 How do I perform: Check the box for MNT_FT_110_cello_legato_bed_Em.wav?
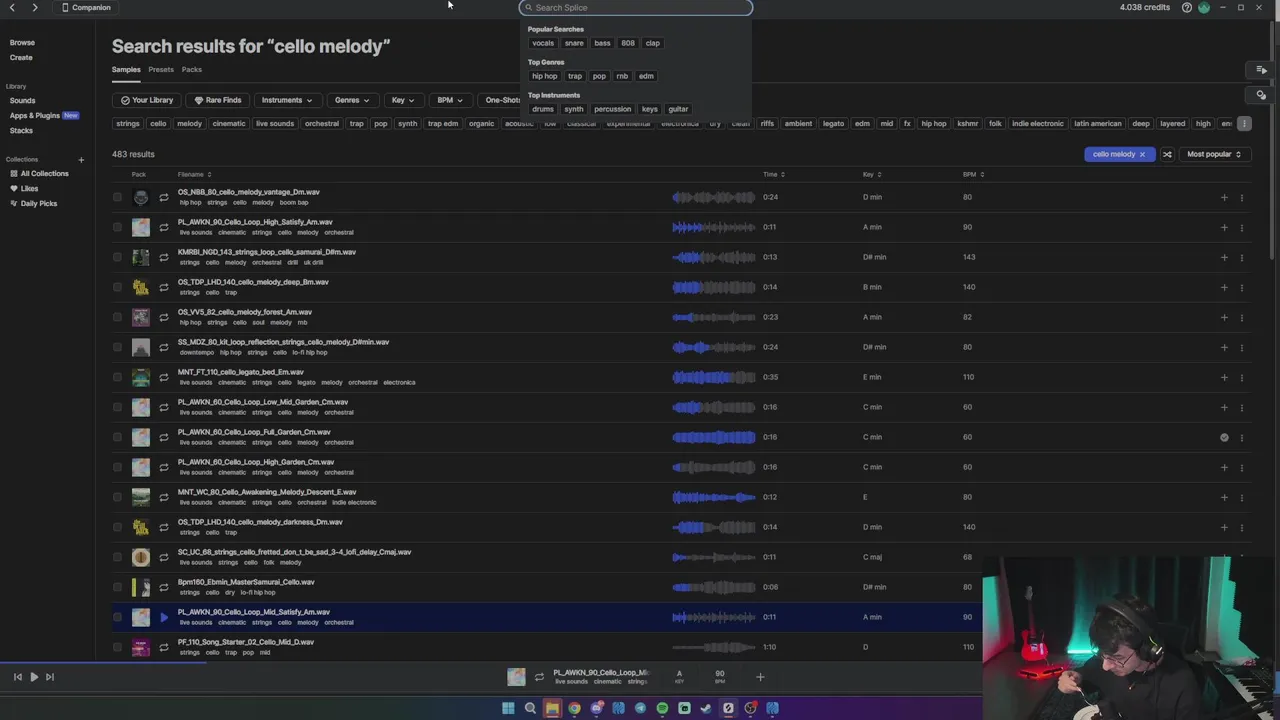pyautogui.click(x=118, y=377)
